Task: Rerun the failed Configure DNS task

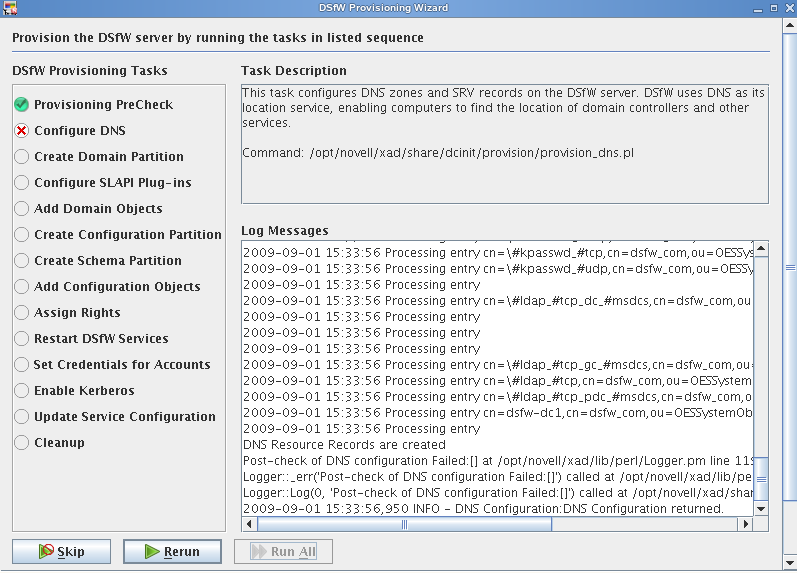Action: (x=172, y=552)
